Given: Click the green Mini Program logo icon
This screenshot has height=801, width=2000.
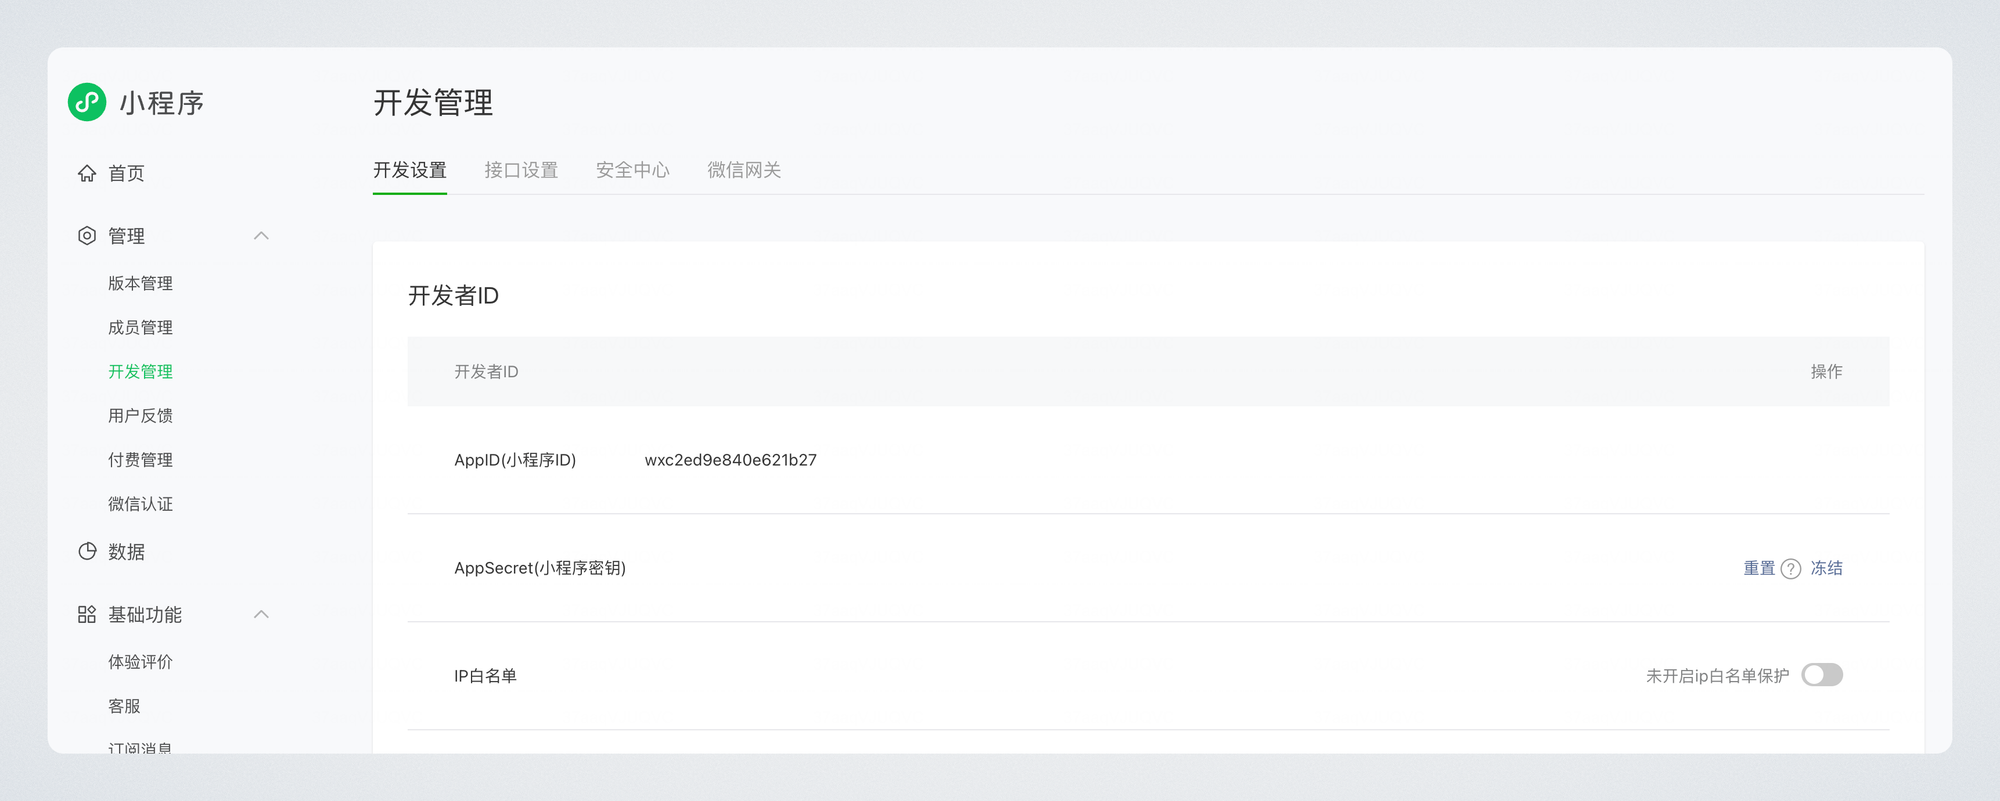Looking at the screenshot, I should (x=87, y=102).
